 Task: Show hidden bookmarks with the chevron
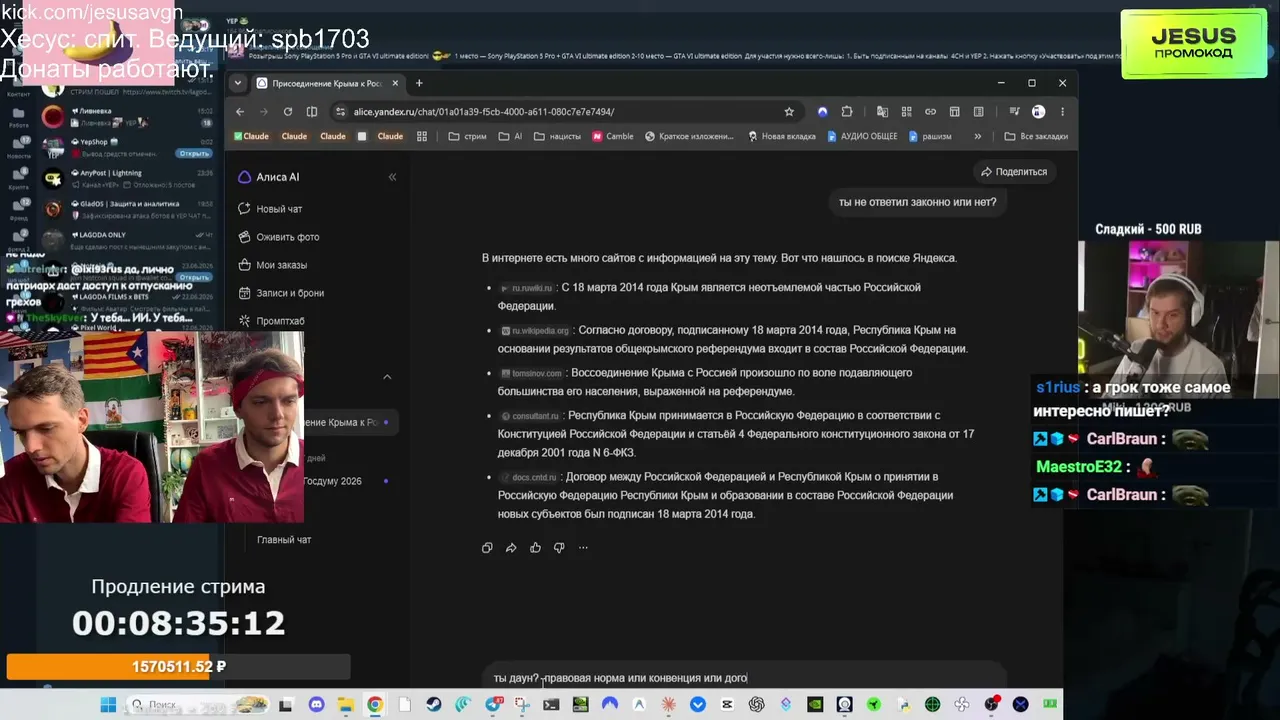[x=977, y=136]
